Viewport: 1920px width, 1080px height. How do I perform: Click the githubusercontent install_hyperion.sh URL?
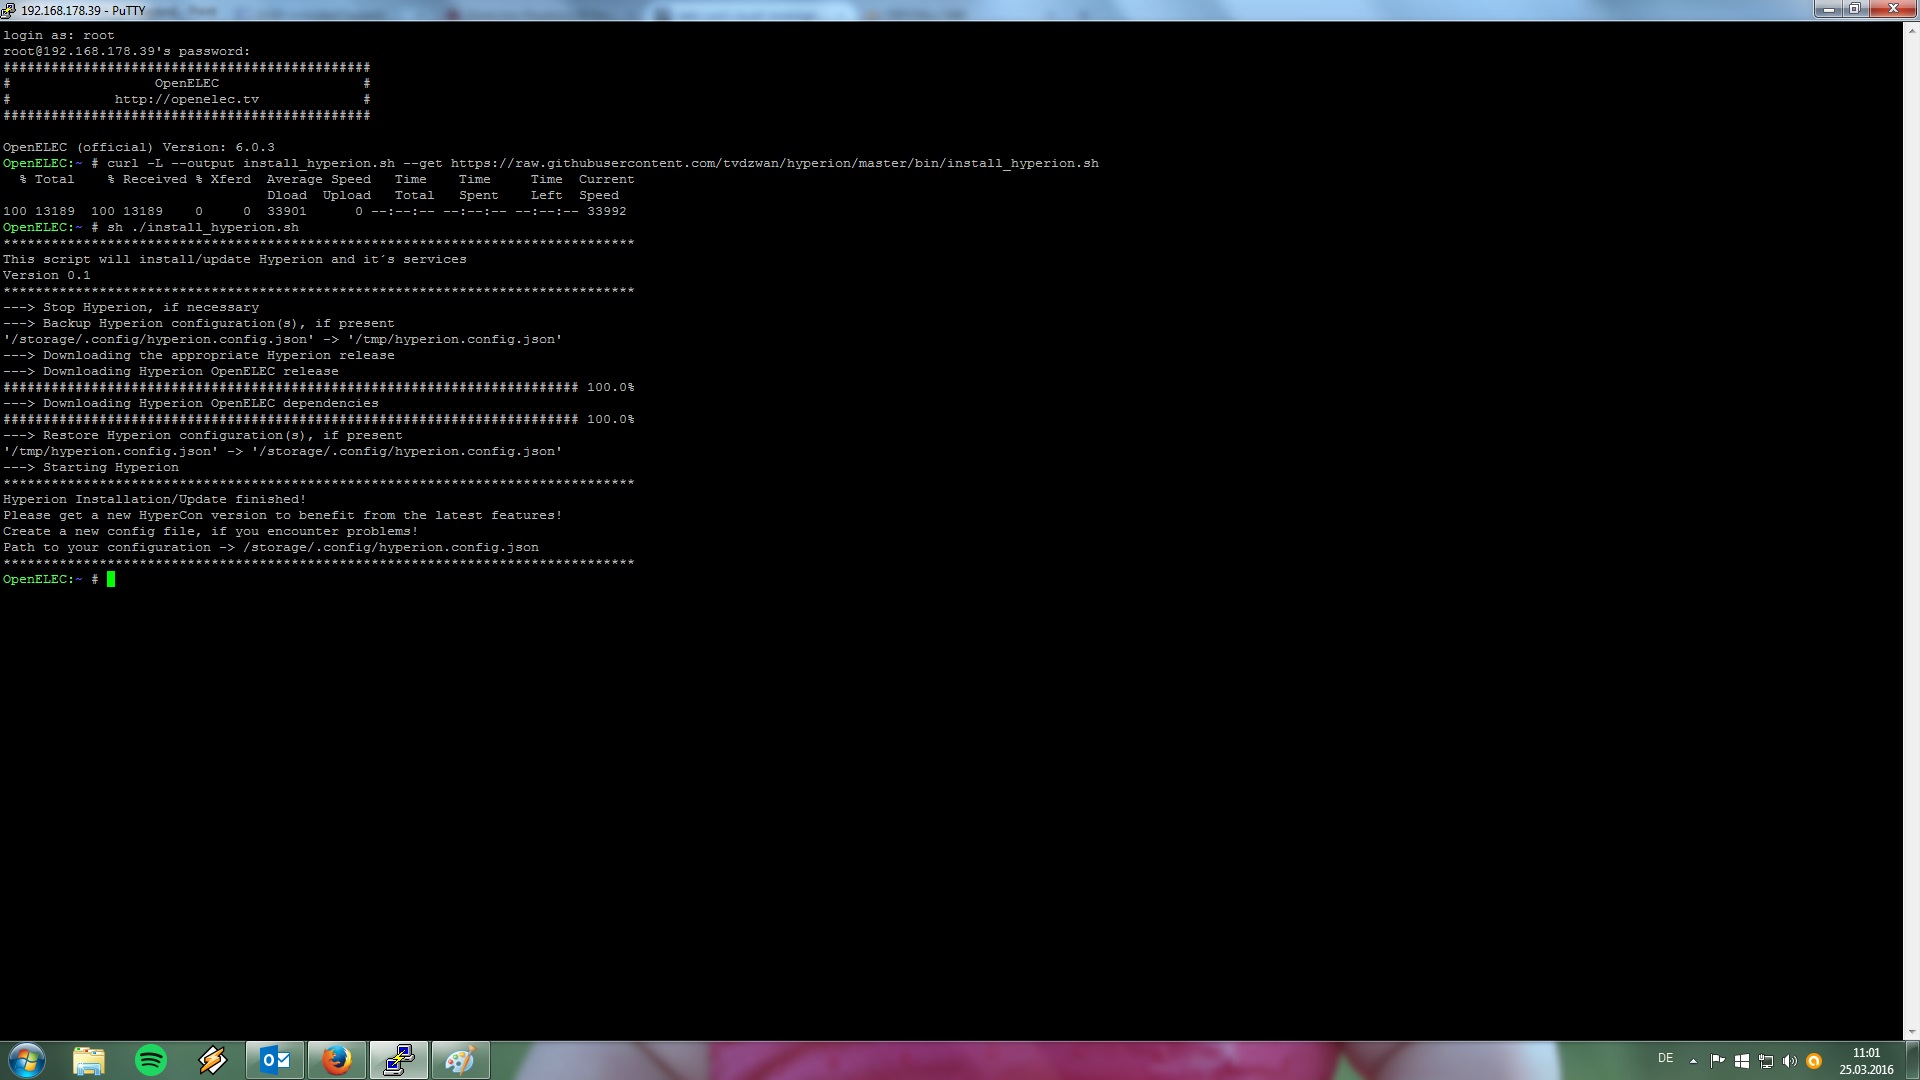pyautogui.click(x=775, y=163)
